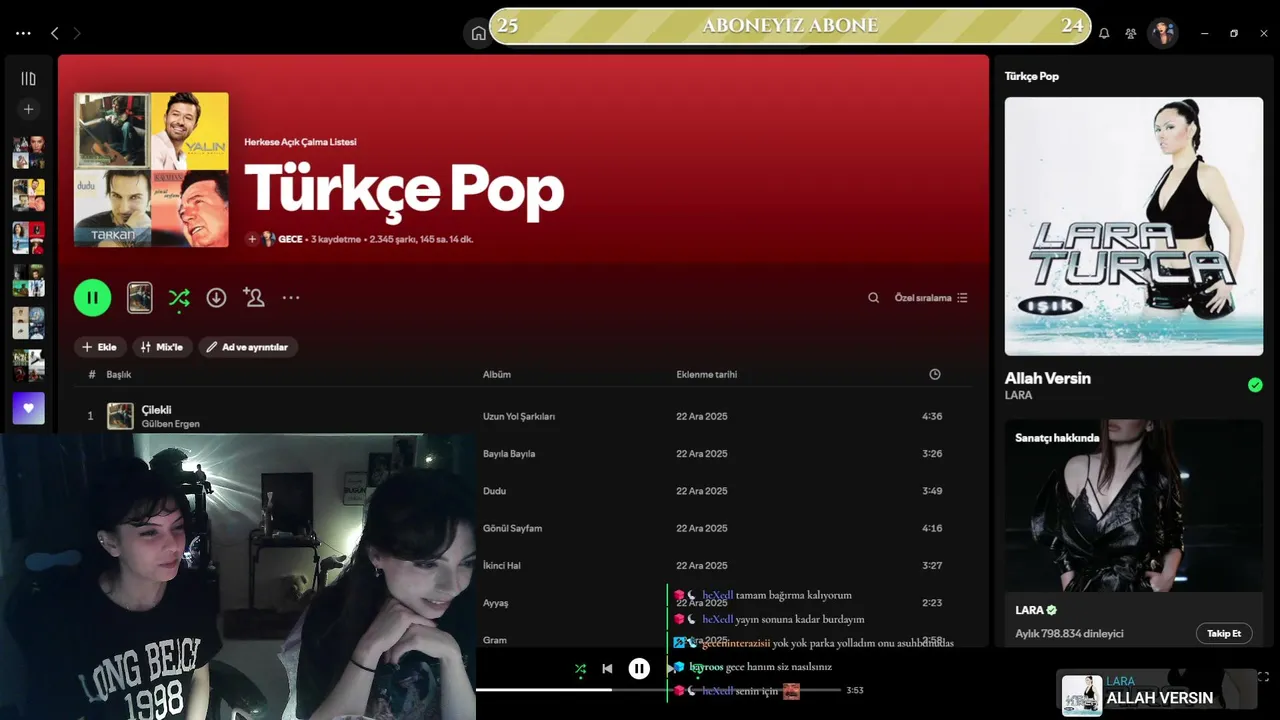Open the Home page
This screenshot has height=720, width=1280.
tap(478, 33)
